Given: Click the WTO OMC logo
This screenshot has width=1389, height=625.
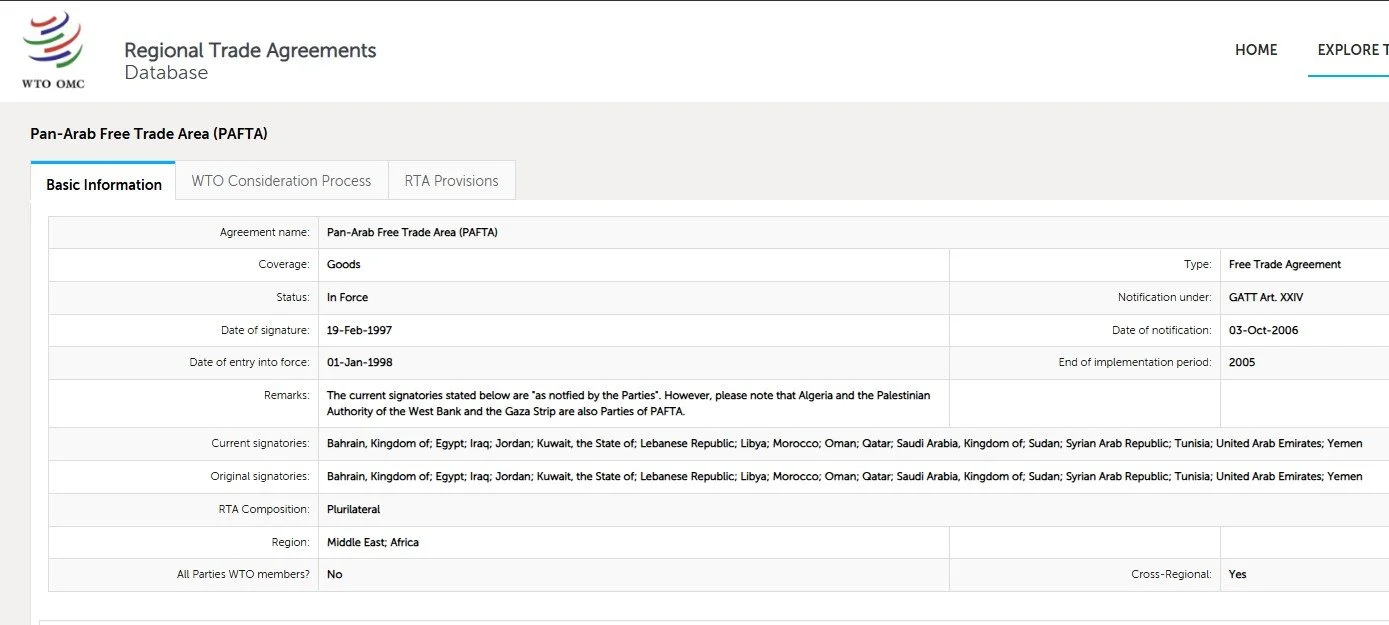Looking at the screenshot, I should tap(53, 50).
